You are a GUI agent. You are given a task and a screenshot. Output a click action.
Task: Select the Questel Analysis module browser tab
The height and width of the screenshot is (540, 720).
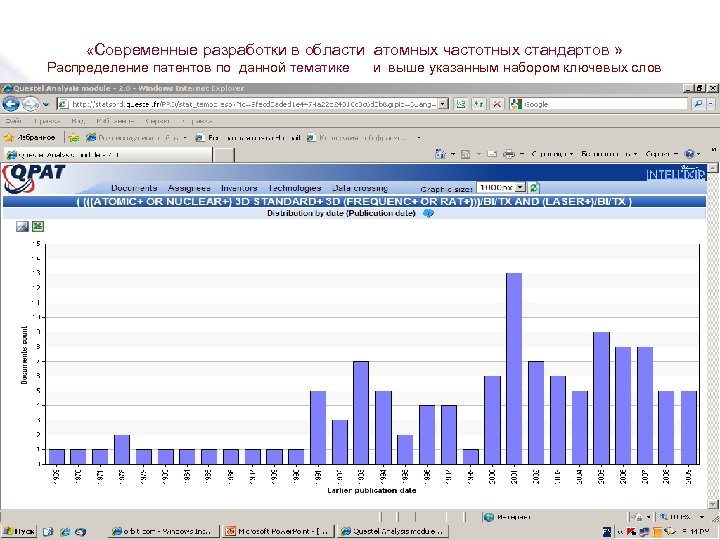(108, 155)
